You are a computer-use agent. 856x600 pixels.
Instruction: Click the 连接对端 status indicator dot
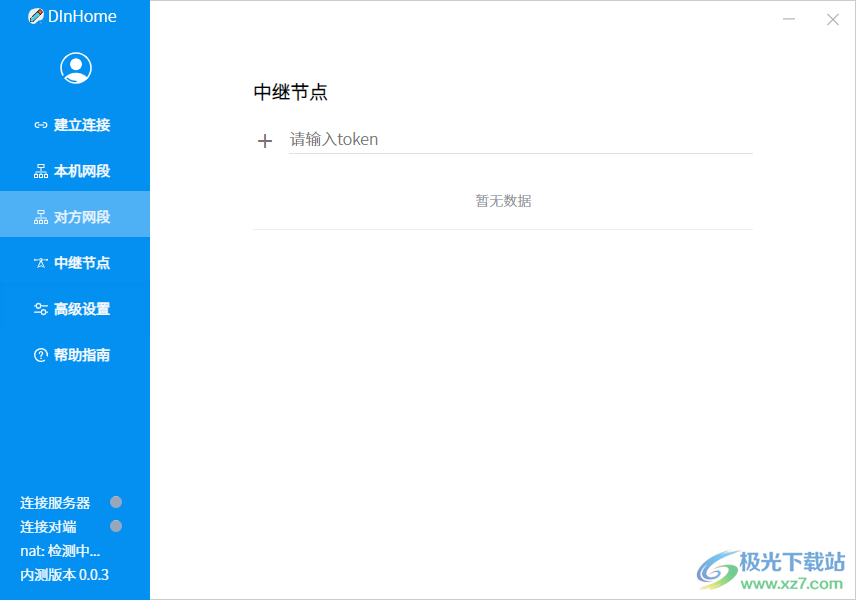tap(116, 526)
